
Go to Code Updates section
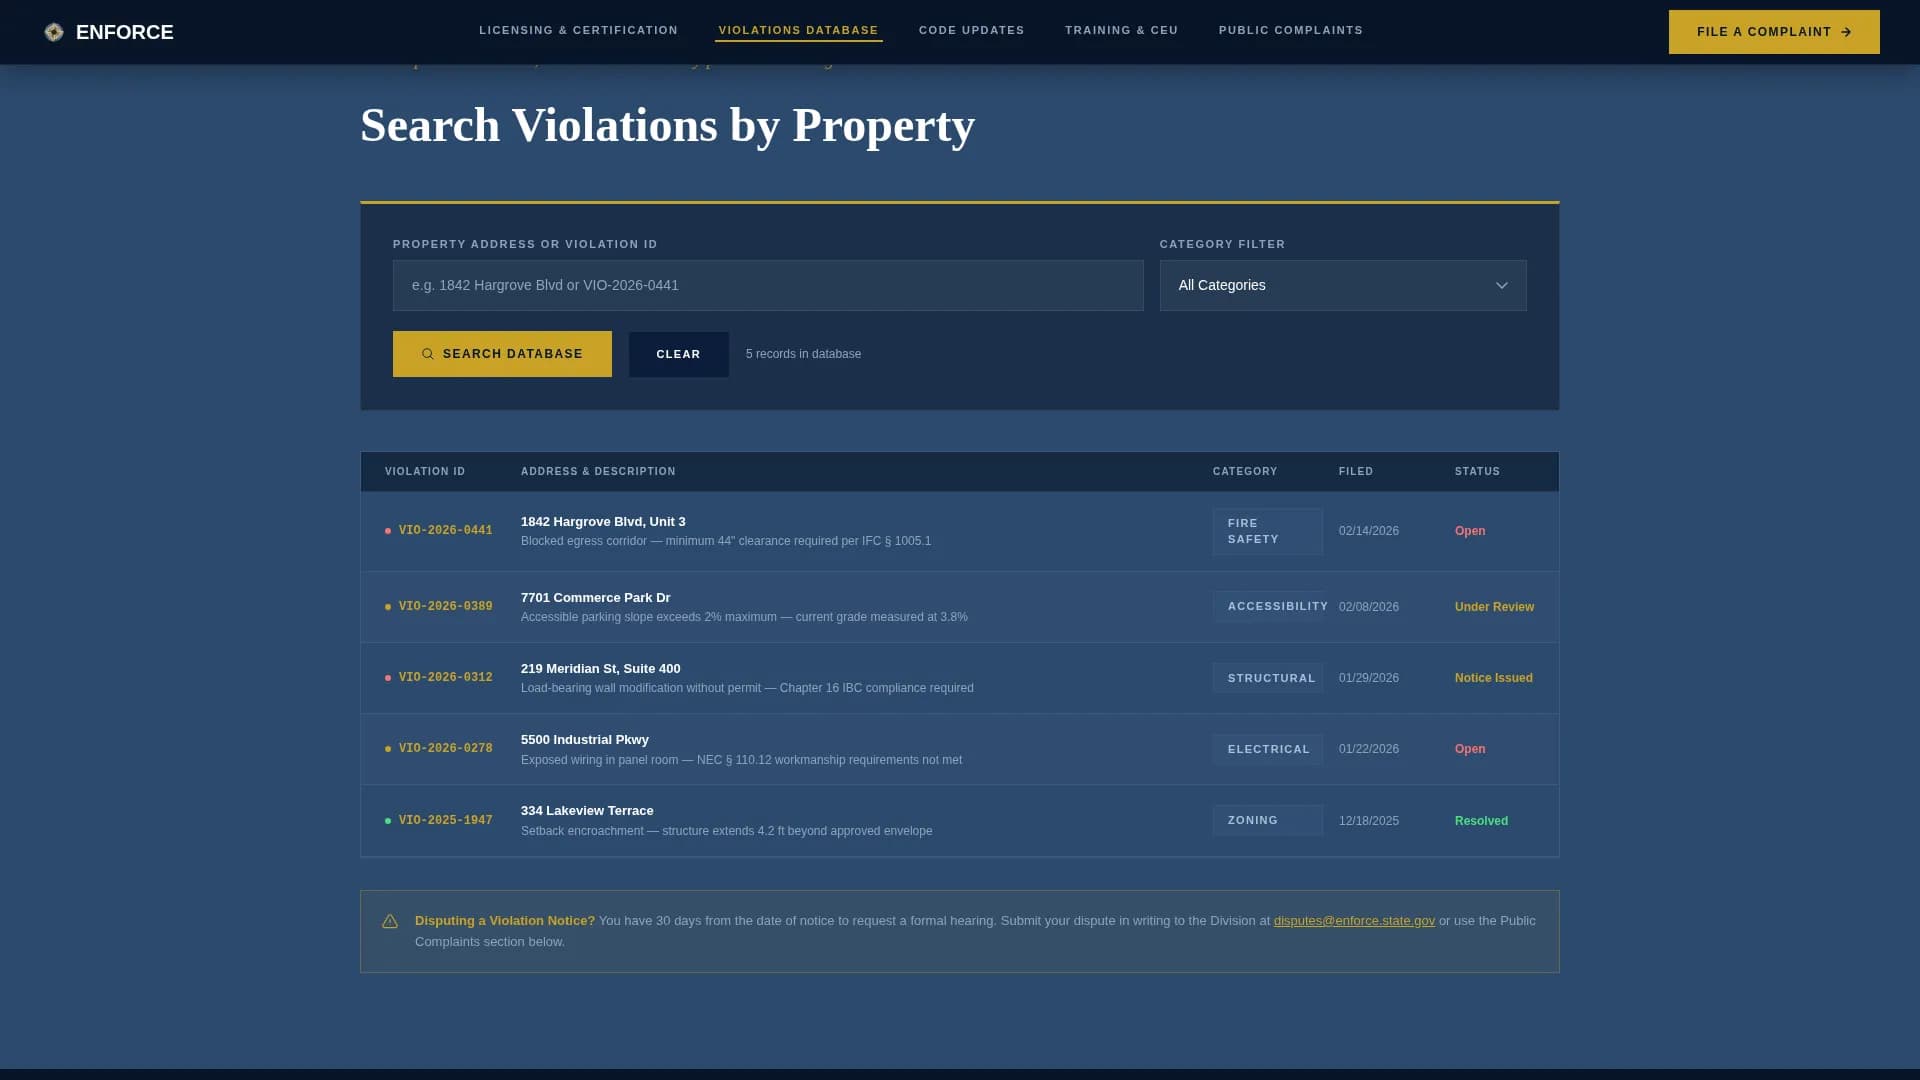click(x=971, y=30)
